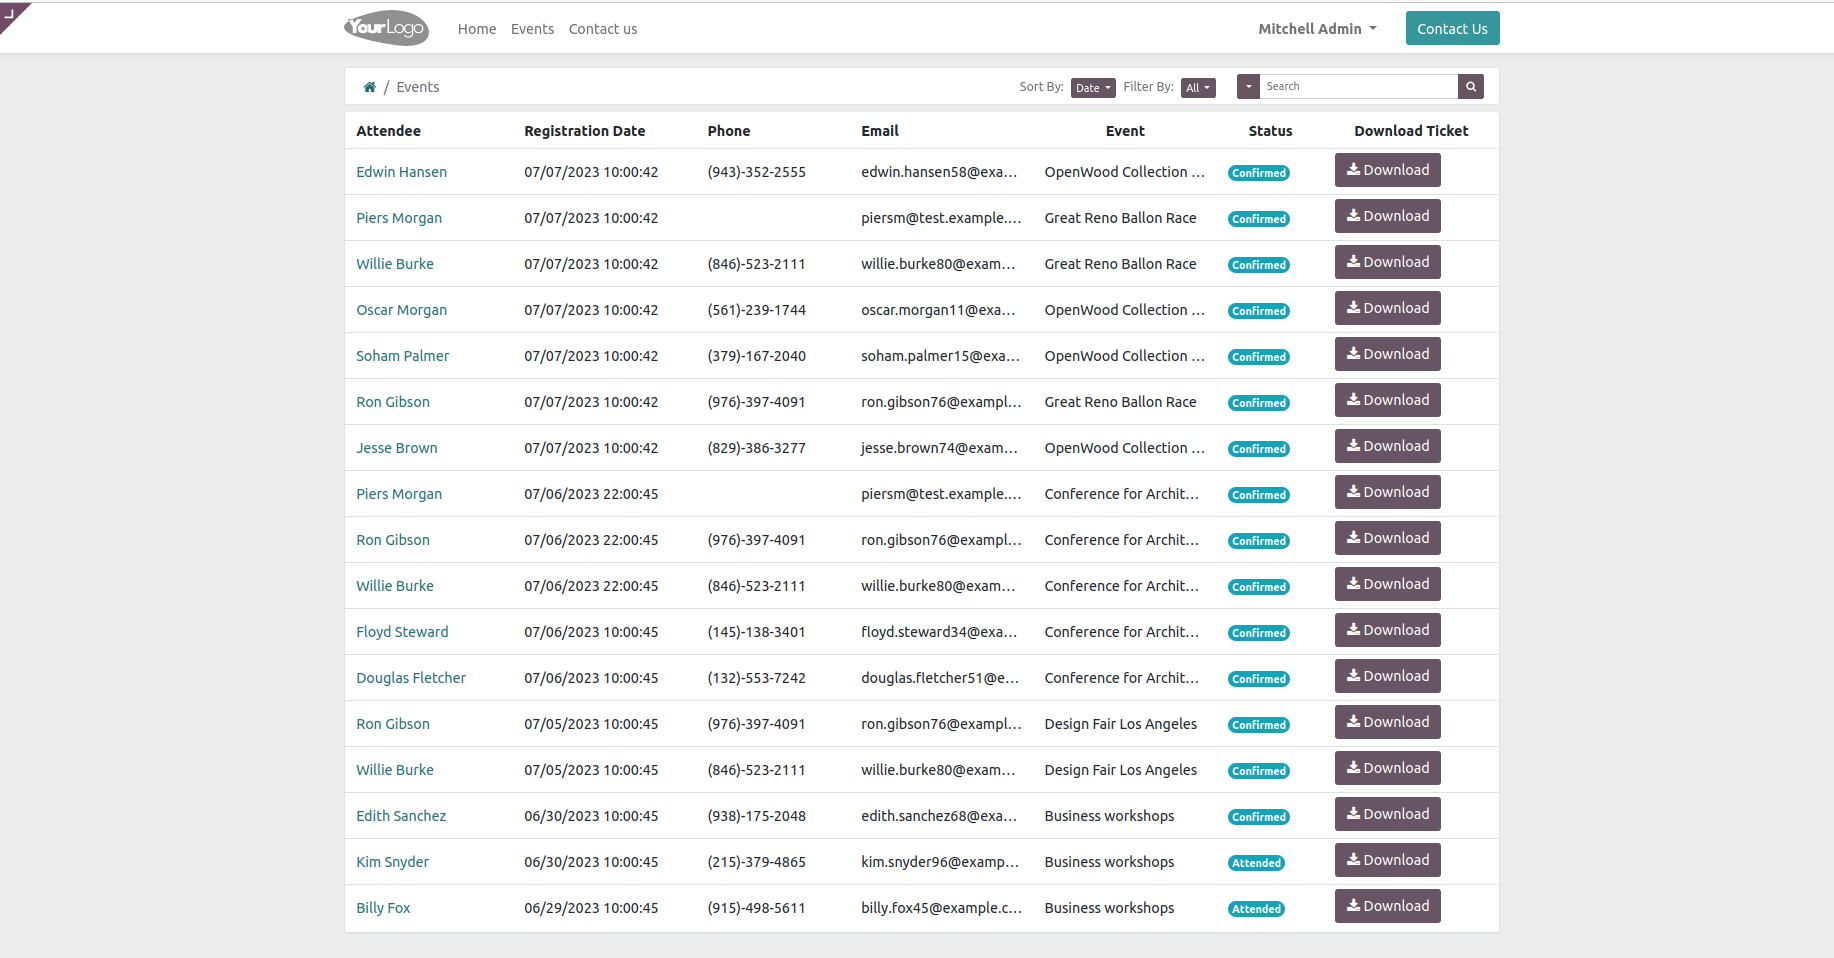The width and height of the screenshot is (1834, 958).
Task: Open attendee Kim Snyder link
Action: tap(392, 862)
